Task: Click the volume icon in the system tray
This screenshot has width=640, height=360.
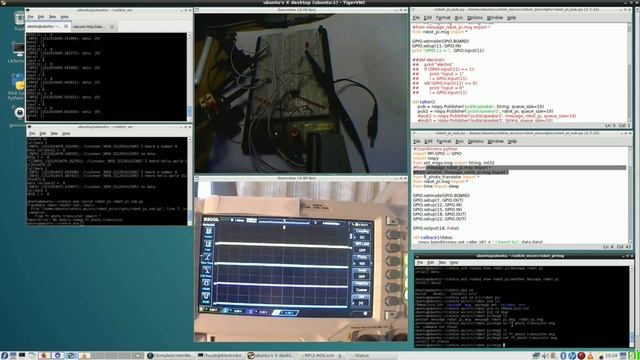Action: click(545, 356)
